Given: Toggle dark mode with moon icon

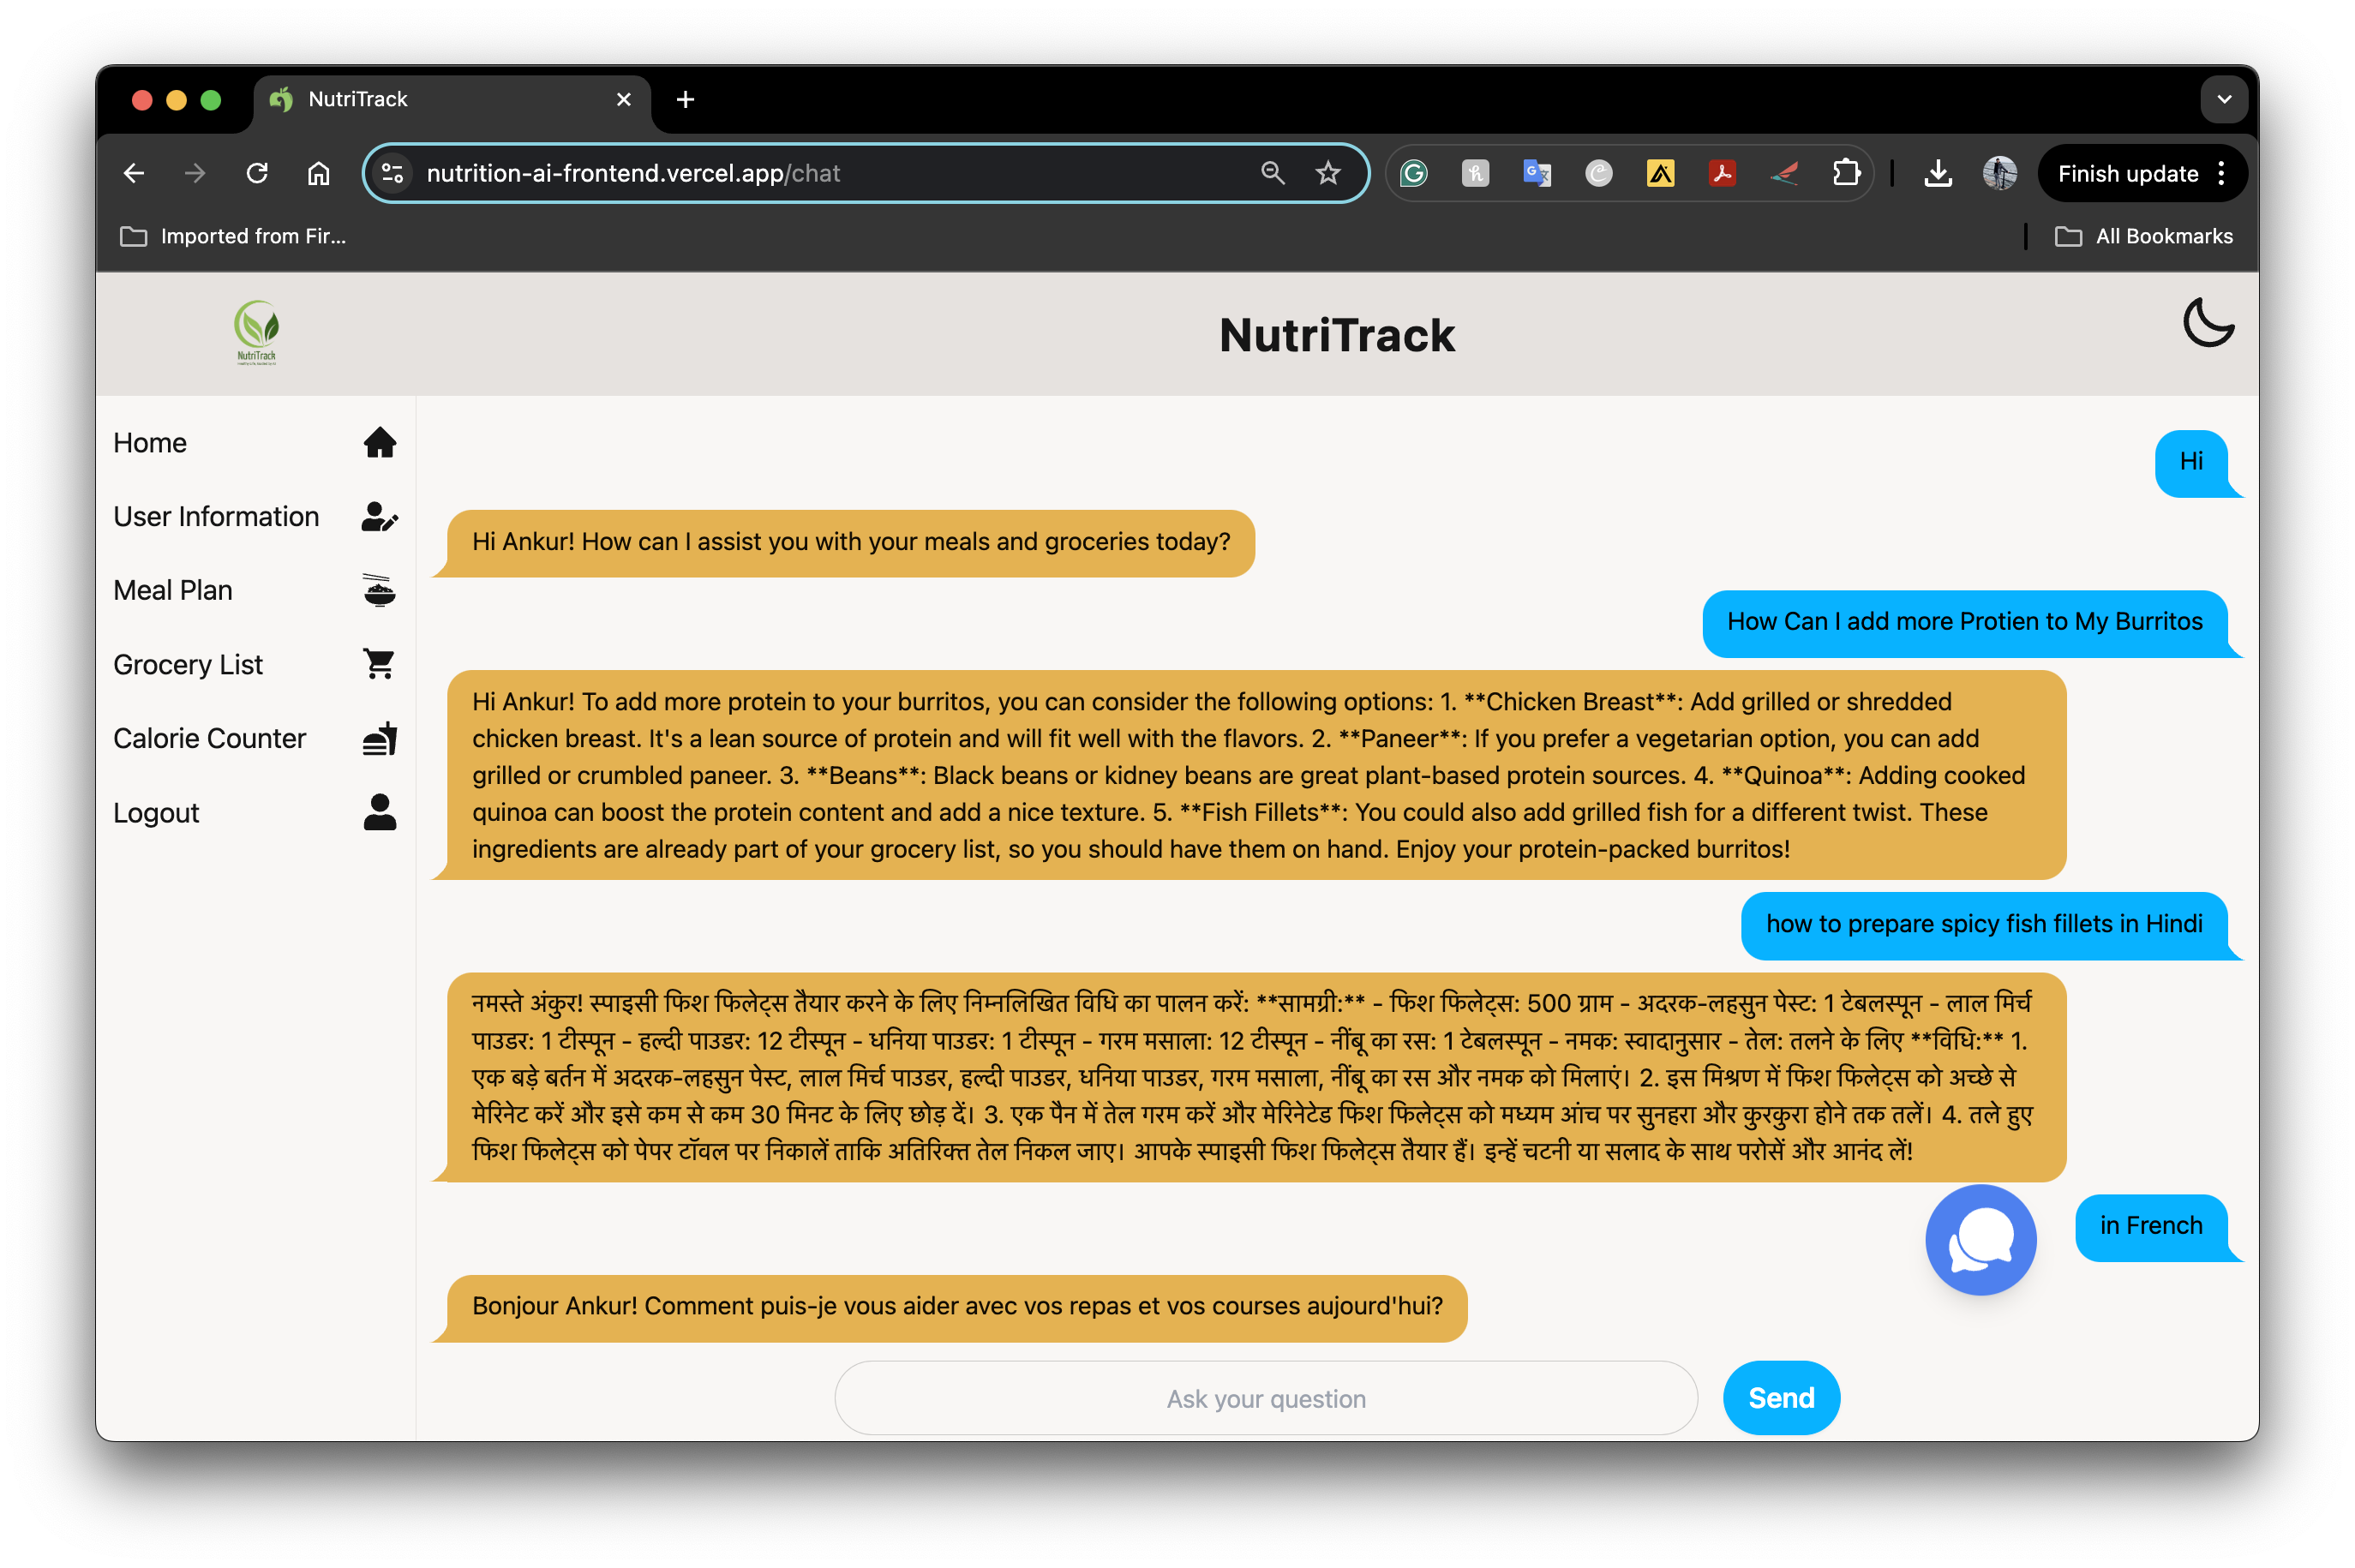Looking at the screenshot, I should [2207, 323].
